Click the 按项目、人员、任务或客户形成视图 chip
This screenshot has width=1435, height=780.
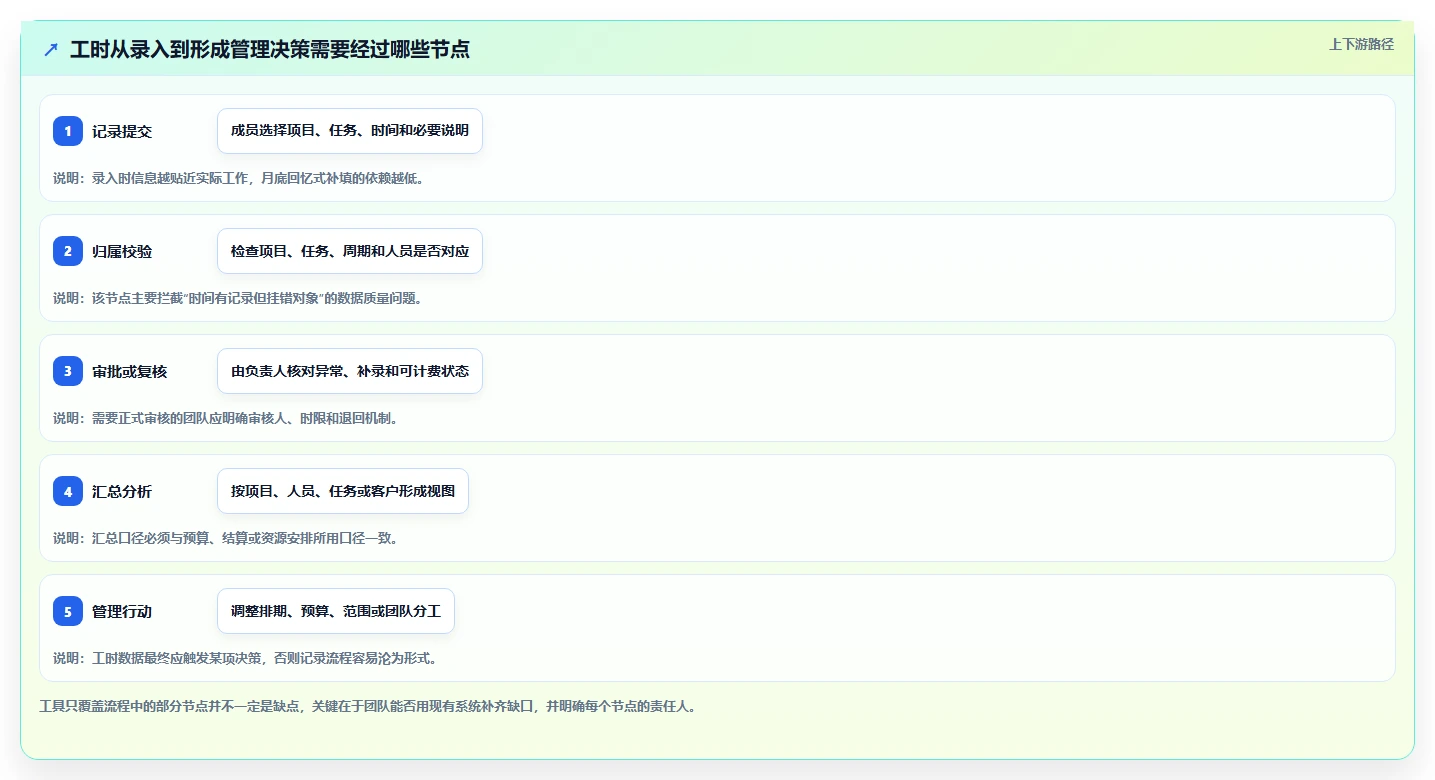point(343,491)
